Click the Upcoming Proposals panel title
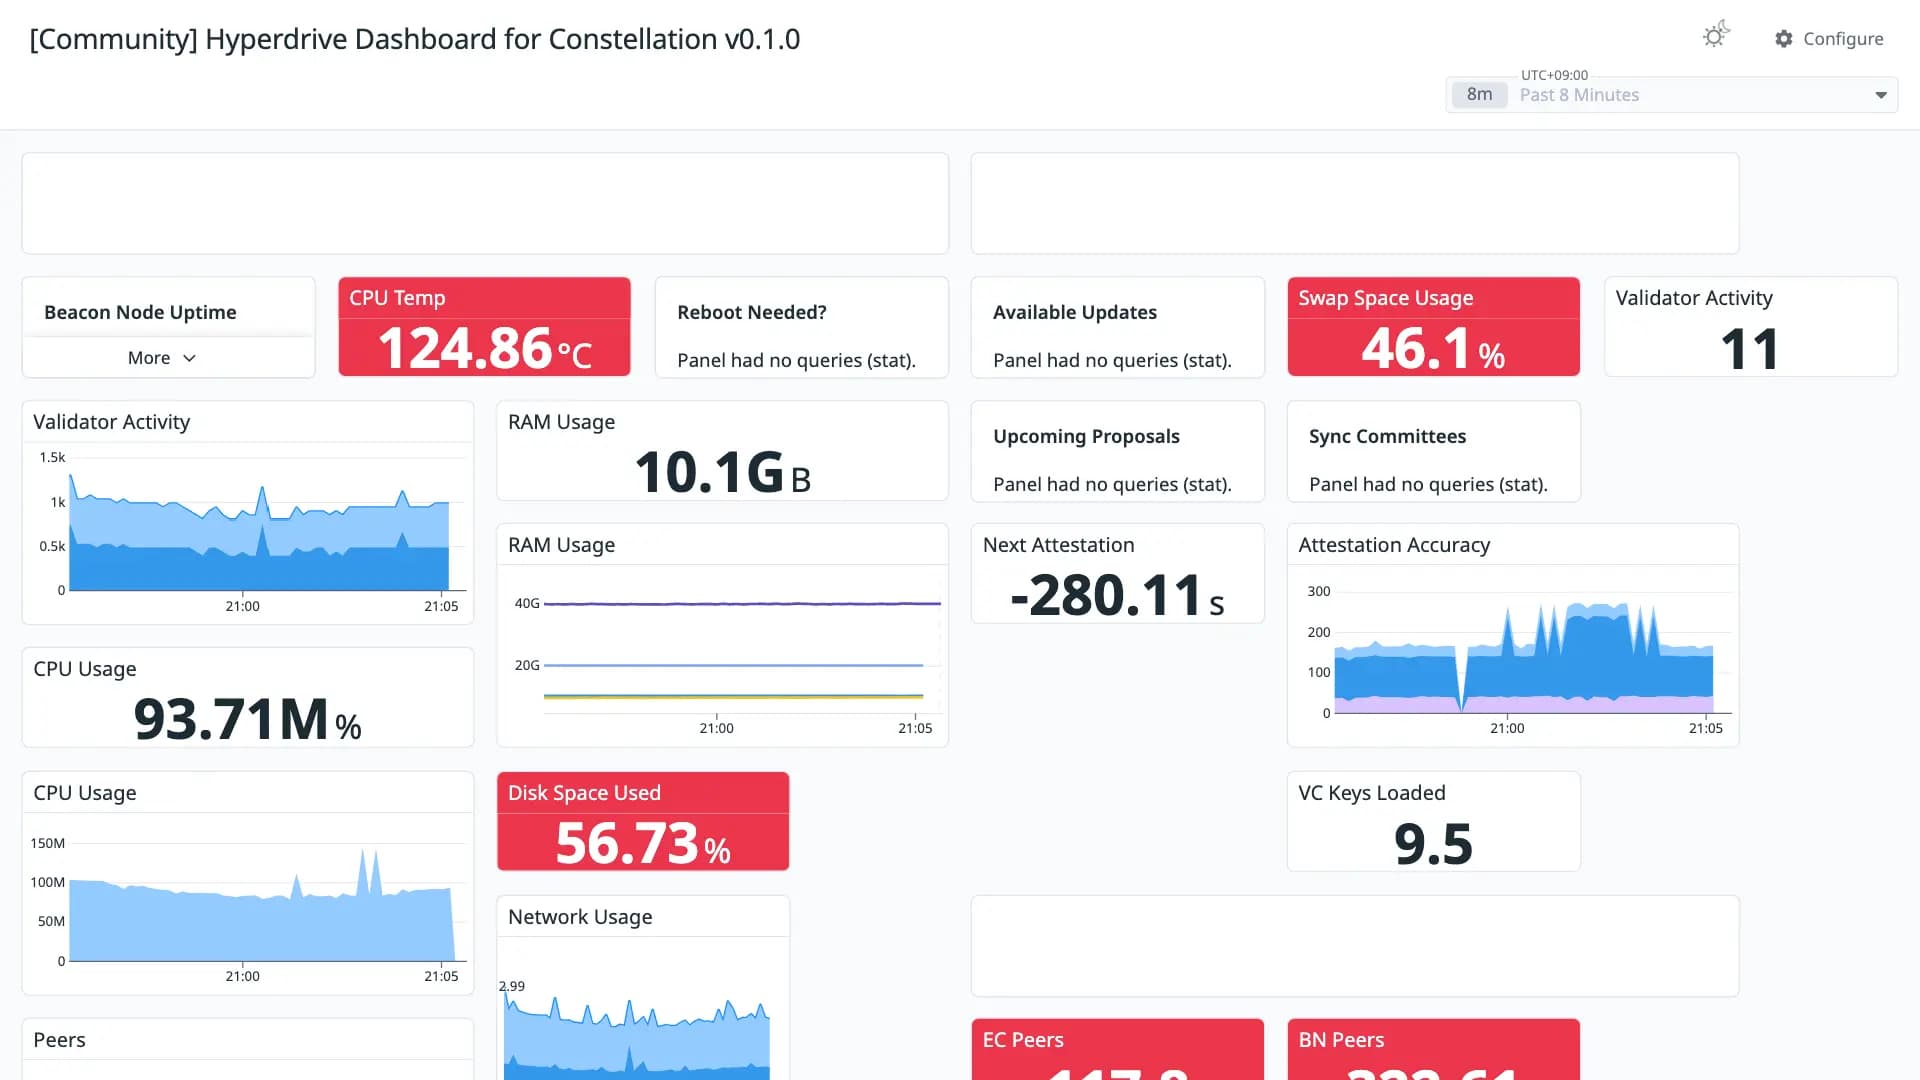This screenshot has height=1080, width=1920. click(1086, 436)
